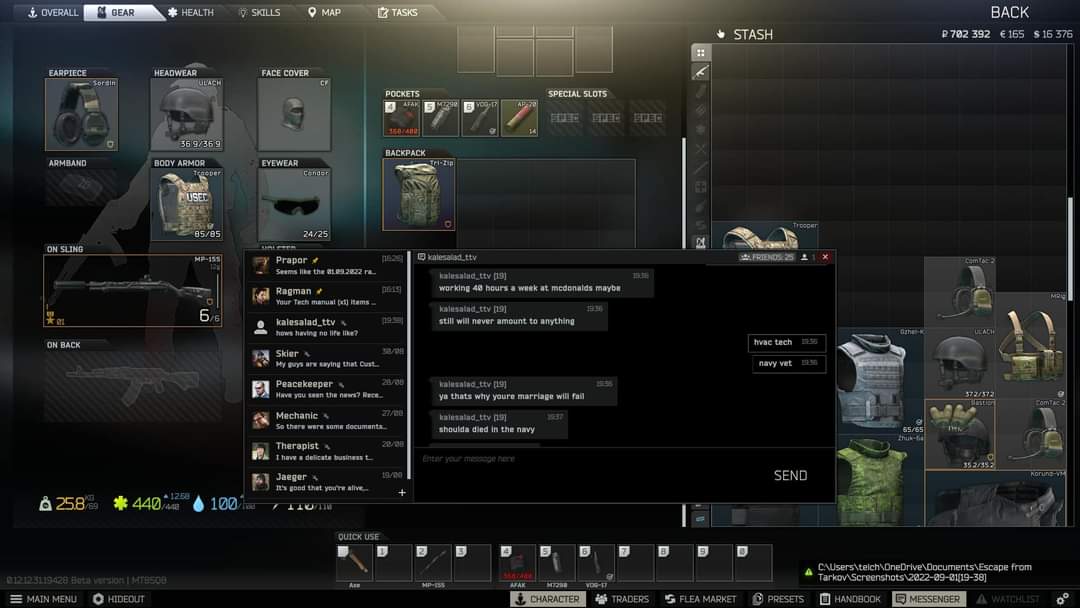Click the empty armband slot
Viewport: 1080px width, 608px height.
tap(81, 187)
